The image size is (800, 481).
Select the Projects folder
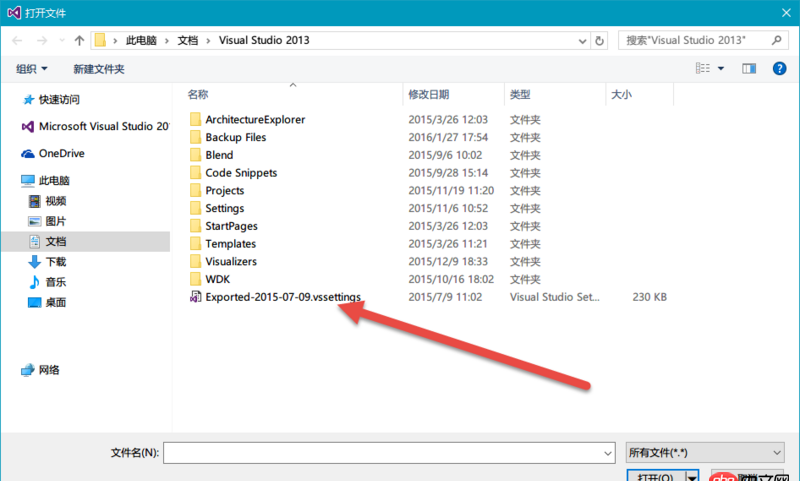[225, 190]
